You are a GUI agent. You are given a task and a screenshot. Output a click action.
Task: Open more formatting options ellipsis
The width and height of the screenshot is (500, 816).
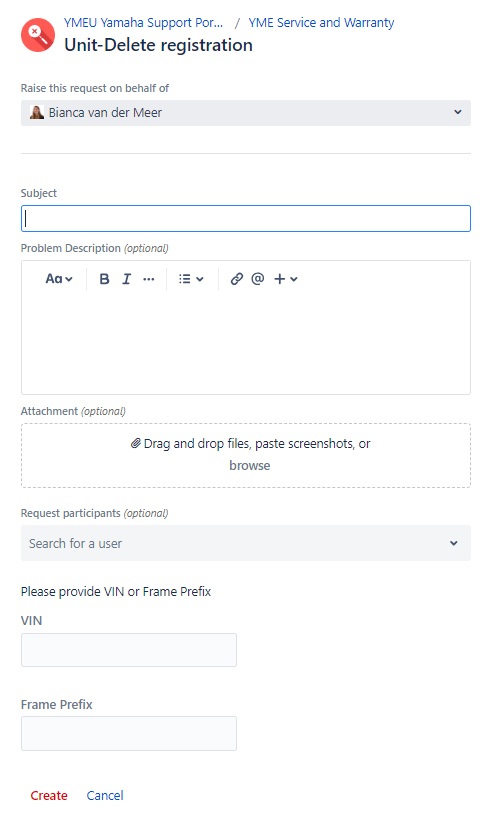[149, 279]
